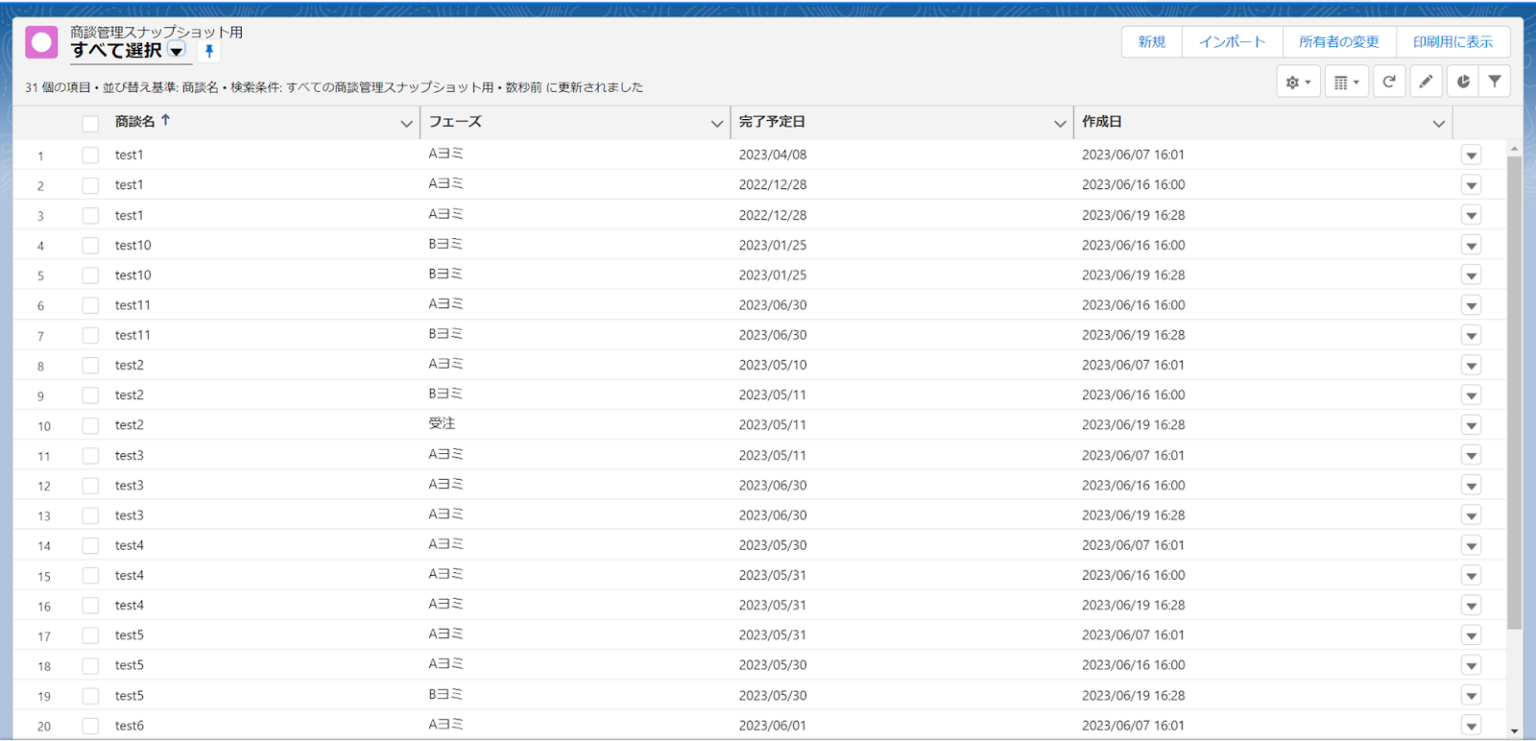Image resolution: width=1536 pixels, height=741 pixels.
Task: Open the filter funnel icon
Action: click(x=1494, y=82)
